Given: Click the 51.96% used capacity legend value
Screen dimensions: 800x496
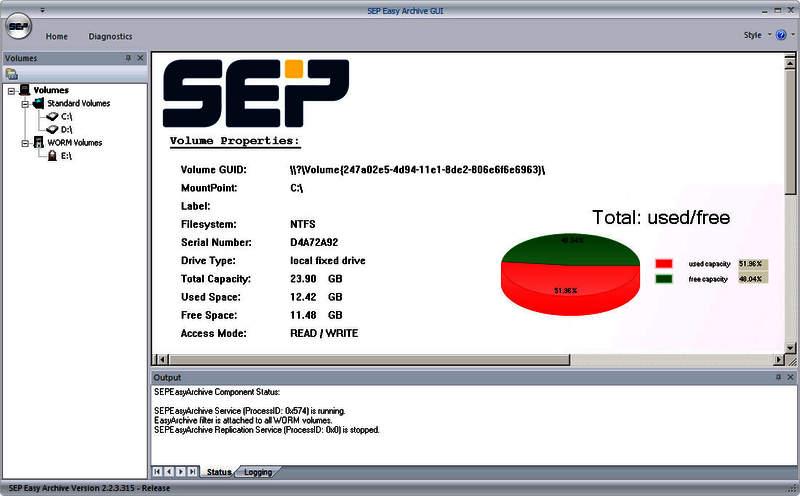Looking at the screenshot, I should pos(753,264).
